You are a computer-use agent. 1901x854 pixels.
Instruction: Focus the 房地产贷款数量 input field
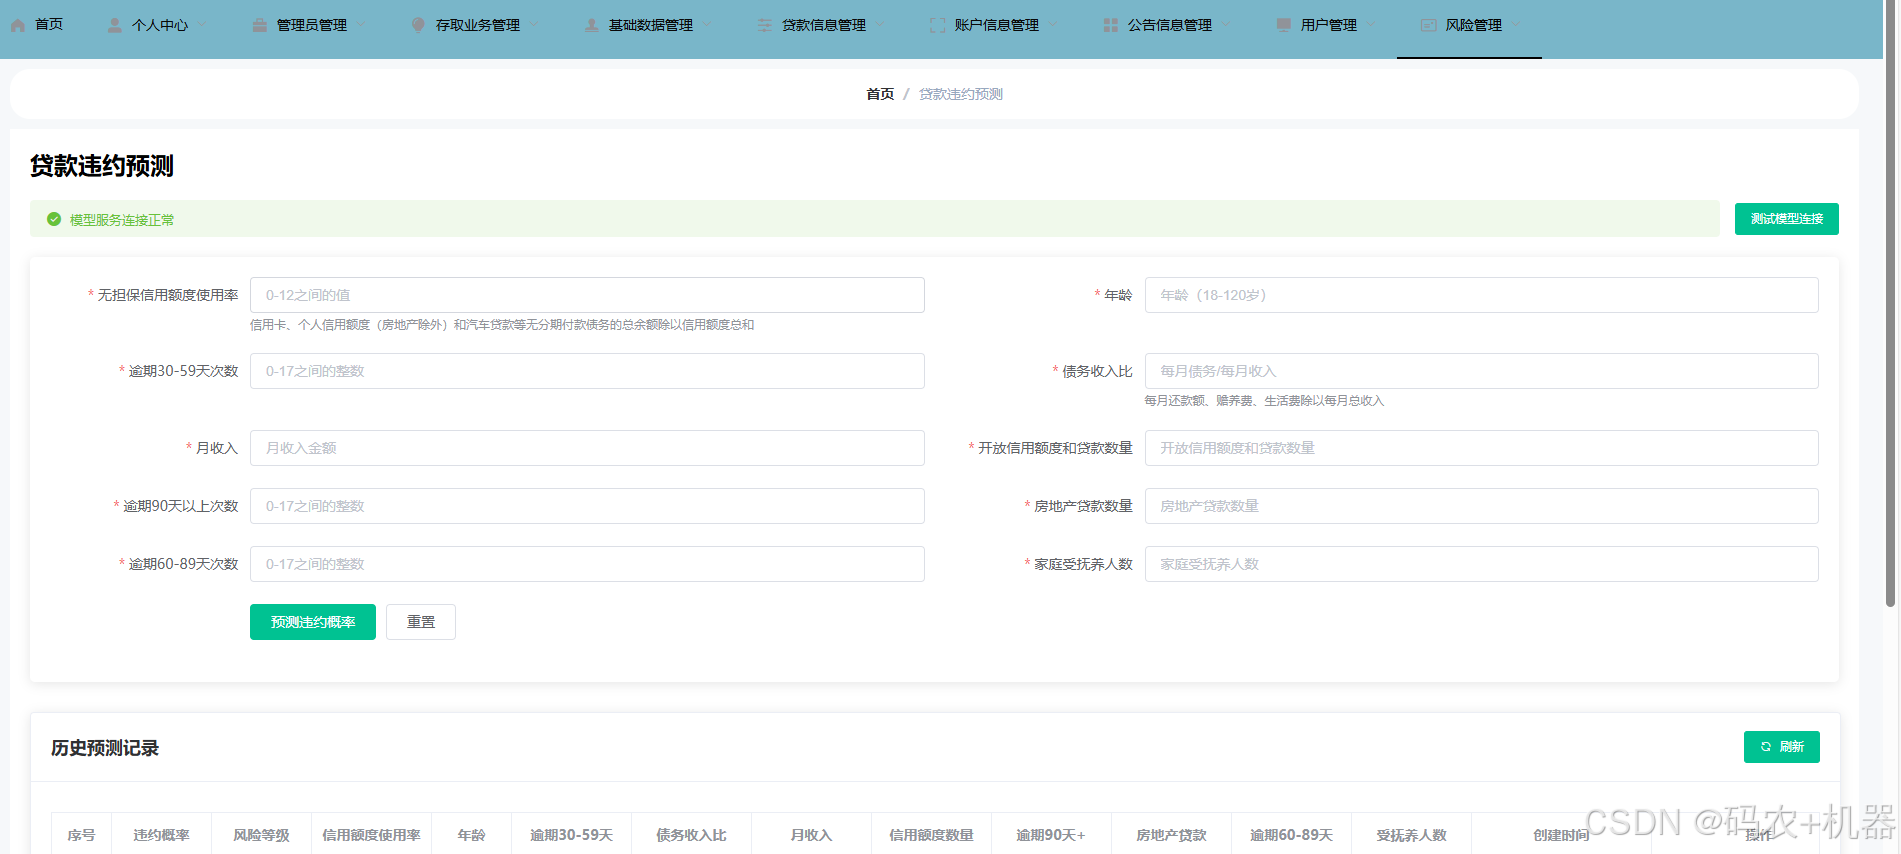tap(1481, 506)
